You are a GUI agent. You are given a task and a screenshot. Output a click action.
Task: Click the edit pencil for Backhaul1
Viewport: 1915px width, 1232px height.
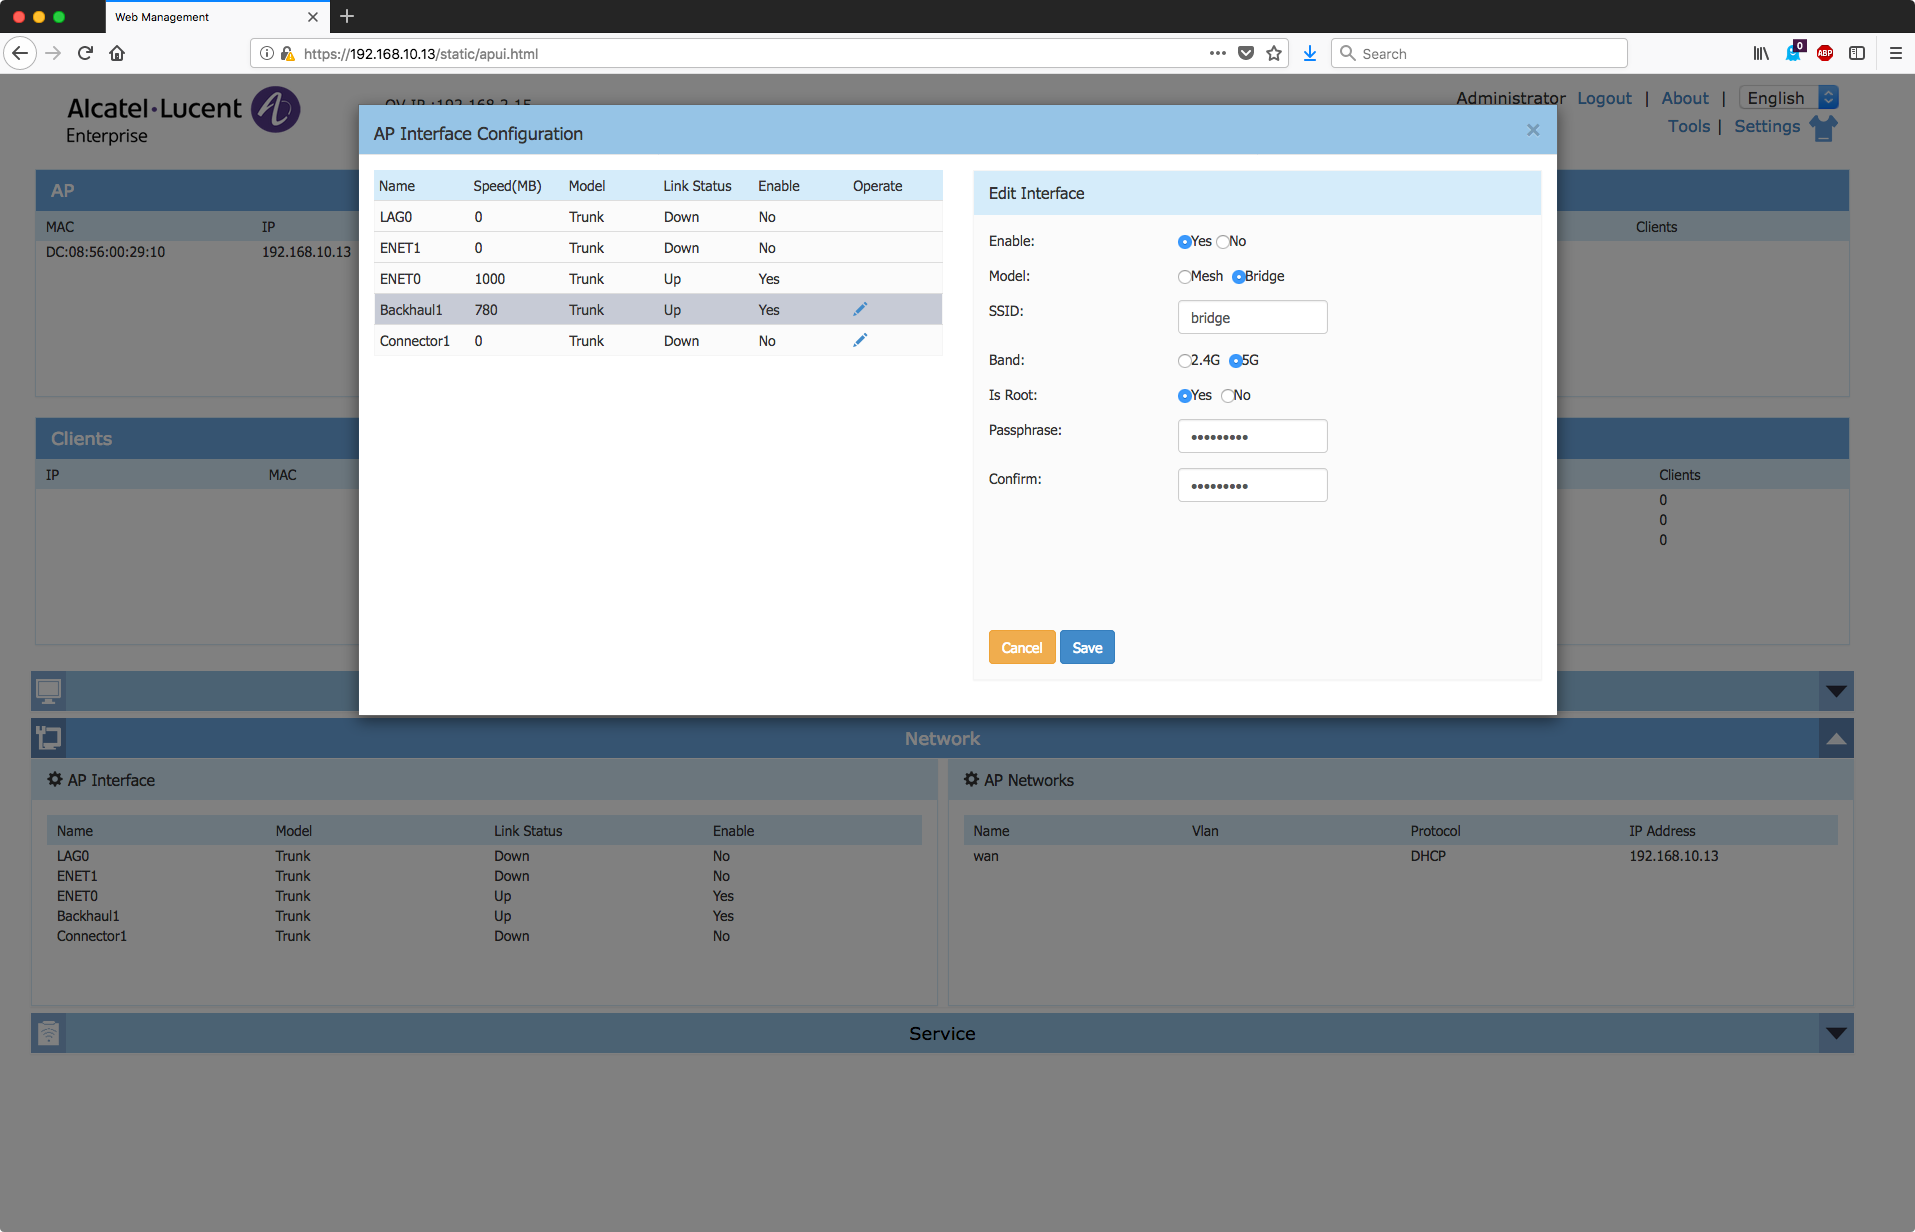859,310
